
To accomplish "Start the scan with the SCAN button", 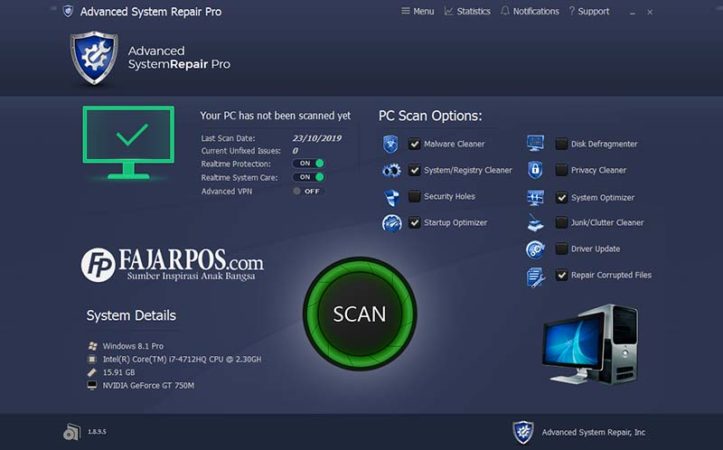I will [x=360, y=314].
